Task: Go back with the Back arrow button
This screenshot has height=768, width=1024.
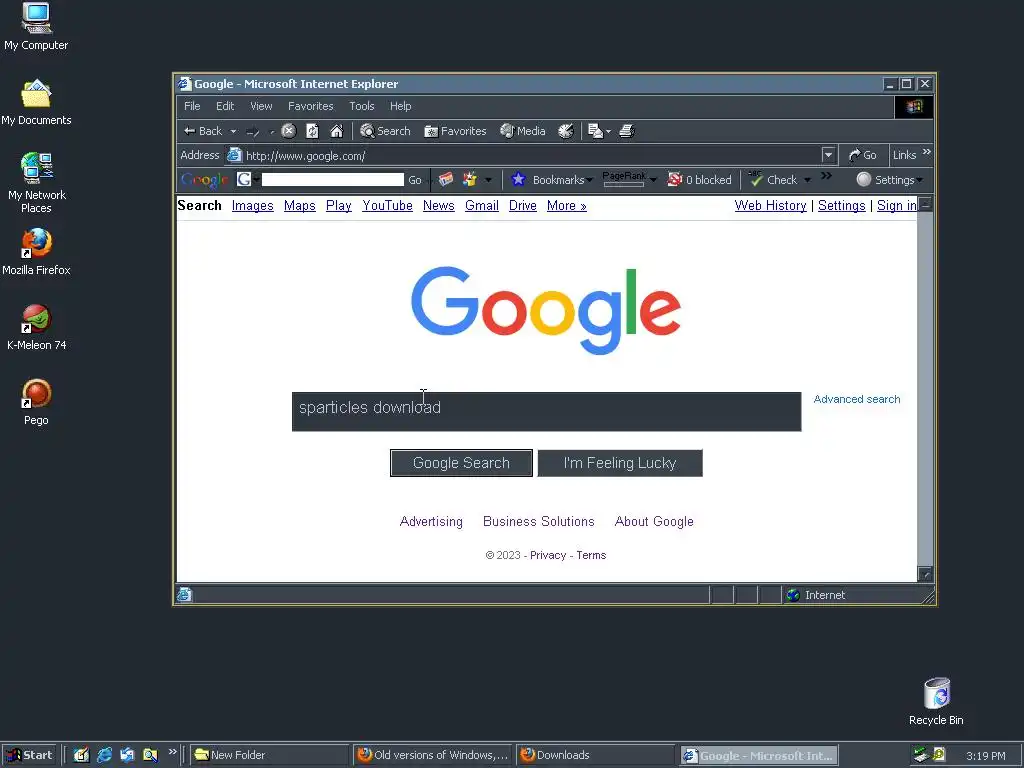Action: pos(203,131)
